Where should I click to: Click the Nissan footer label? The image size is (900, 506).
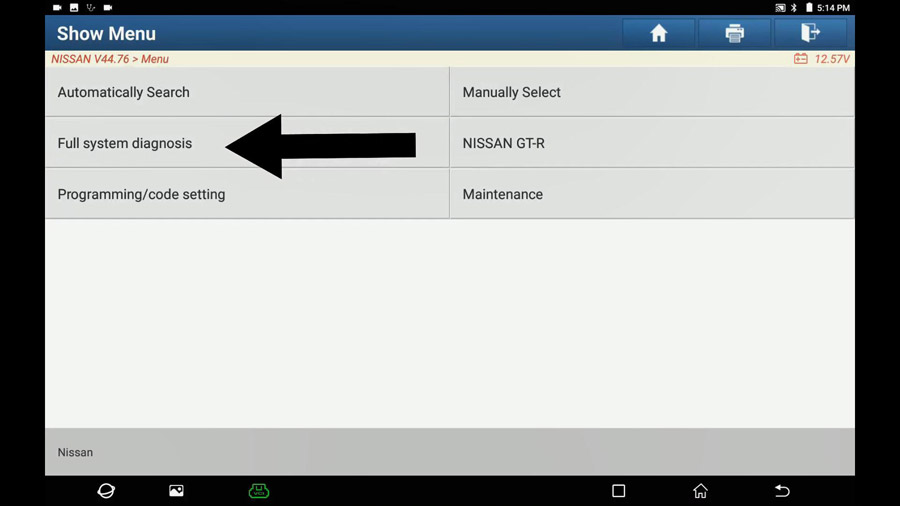(x=75, y=452)
